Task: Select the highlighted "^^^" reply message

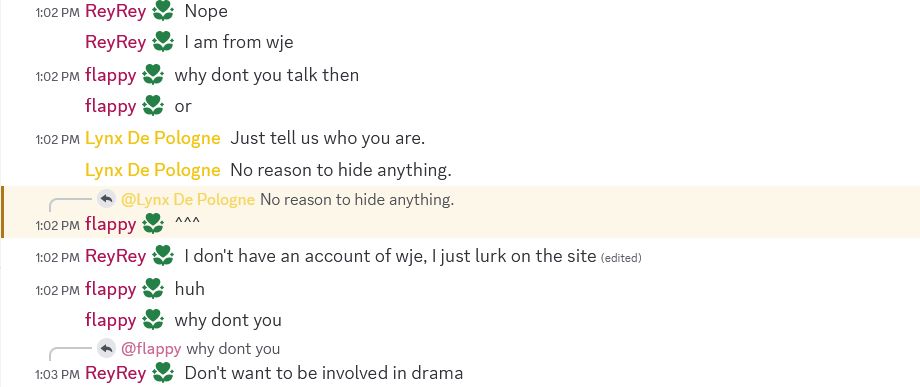Action: coord(461,212)
